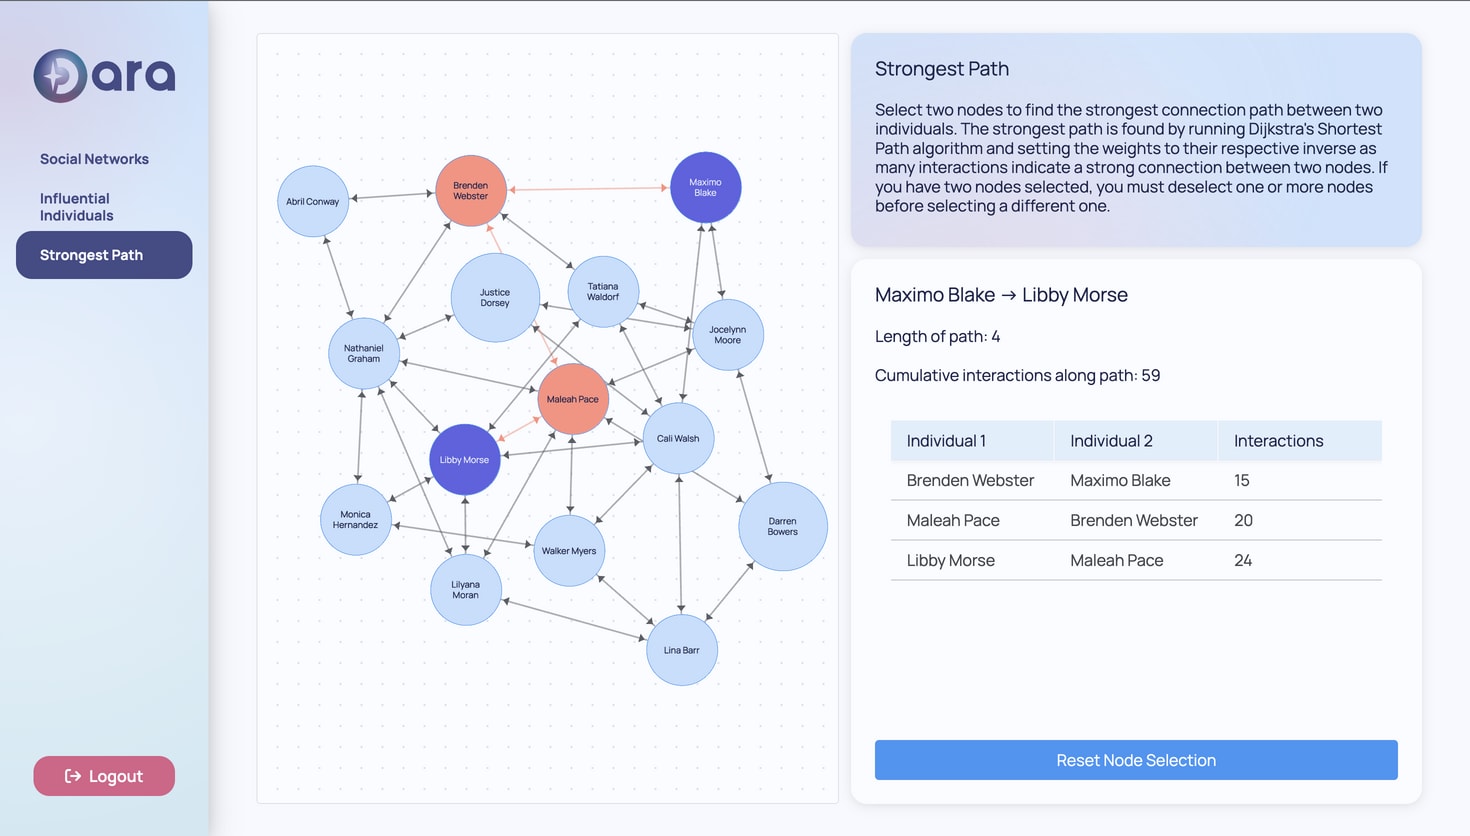Deselect the Maximo Blake node
Screen dimensions: 1470x836
(705, 187)
